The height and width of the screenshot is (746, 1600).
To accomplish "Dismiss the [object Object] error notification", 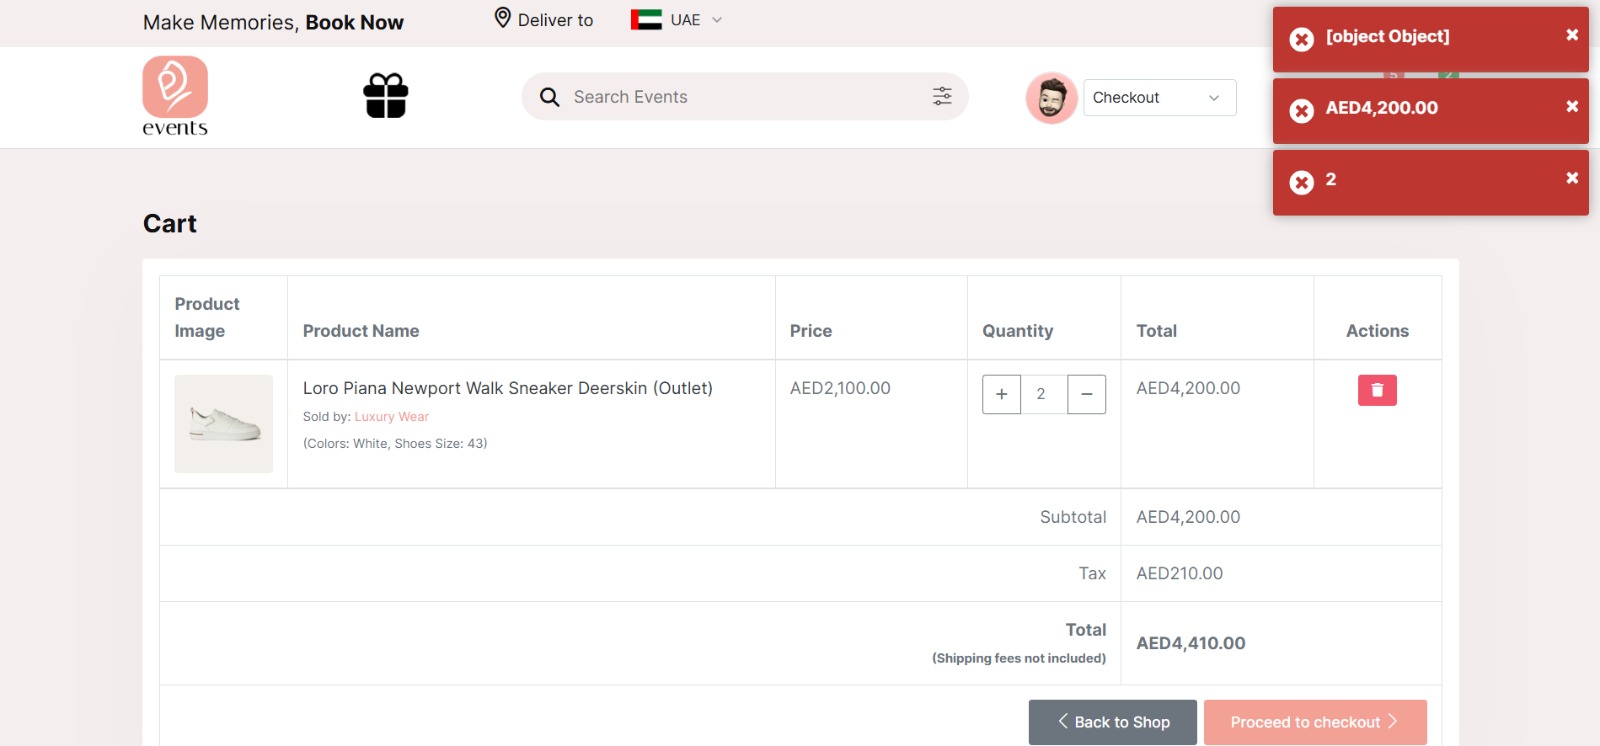I will (1571, 35).
